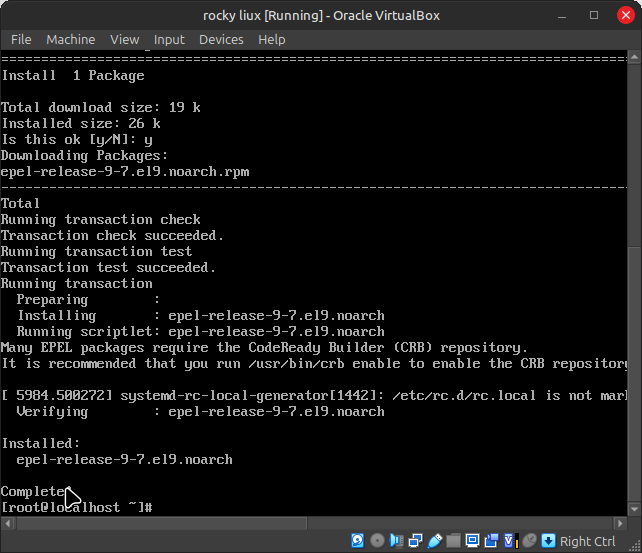The width and height of the screenshot is (642, 553).
Task: Click the Right Ctrl host key label
Action: (x=588, y=541)
